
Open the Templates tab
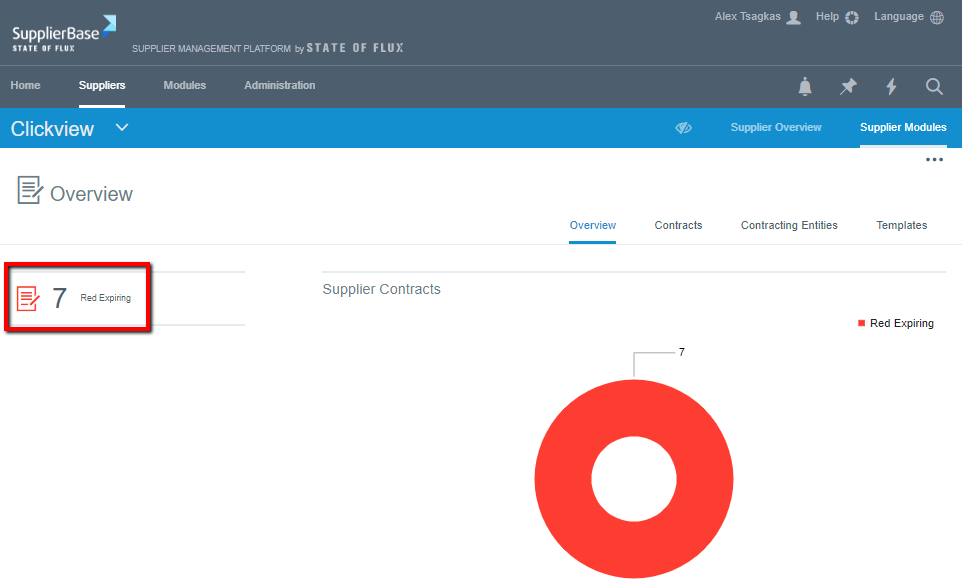tap(901, 226)
